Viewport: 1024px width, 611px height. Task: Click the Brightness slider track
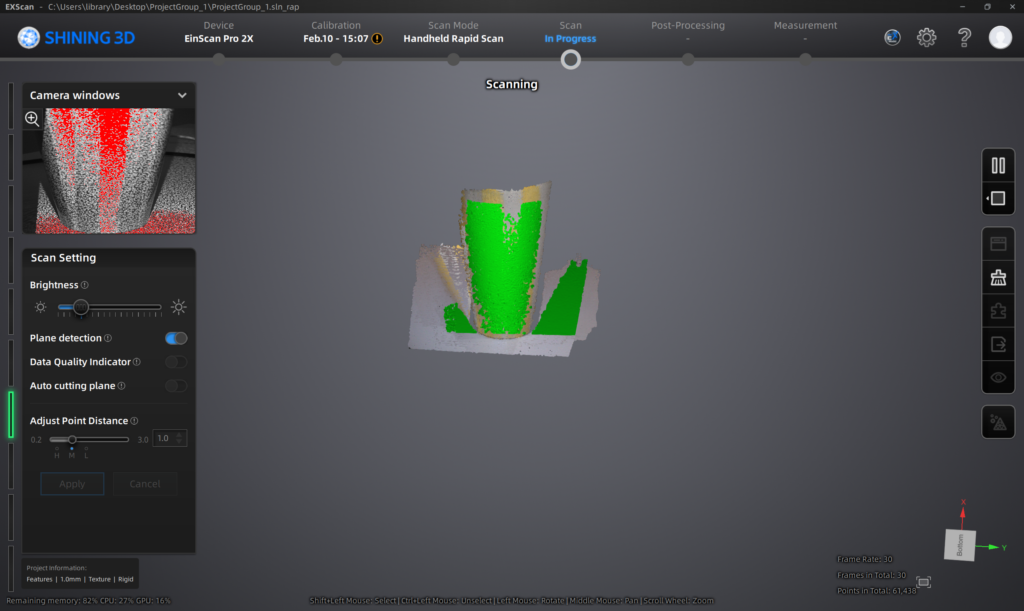click(x=120, y=307)
